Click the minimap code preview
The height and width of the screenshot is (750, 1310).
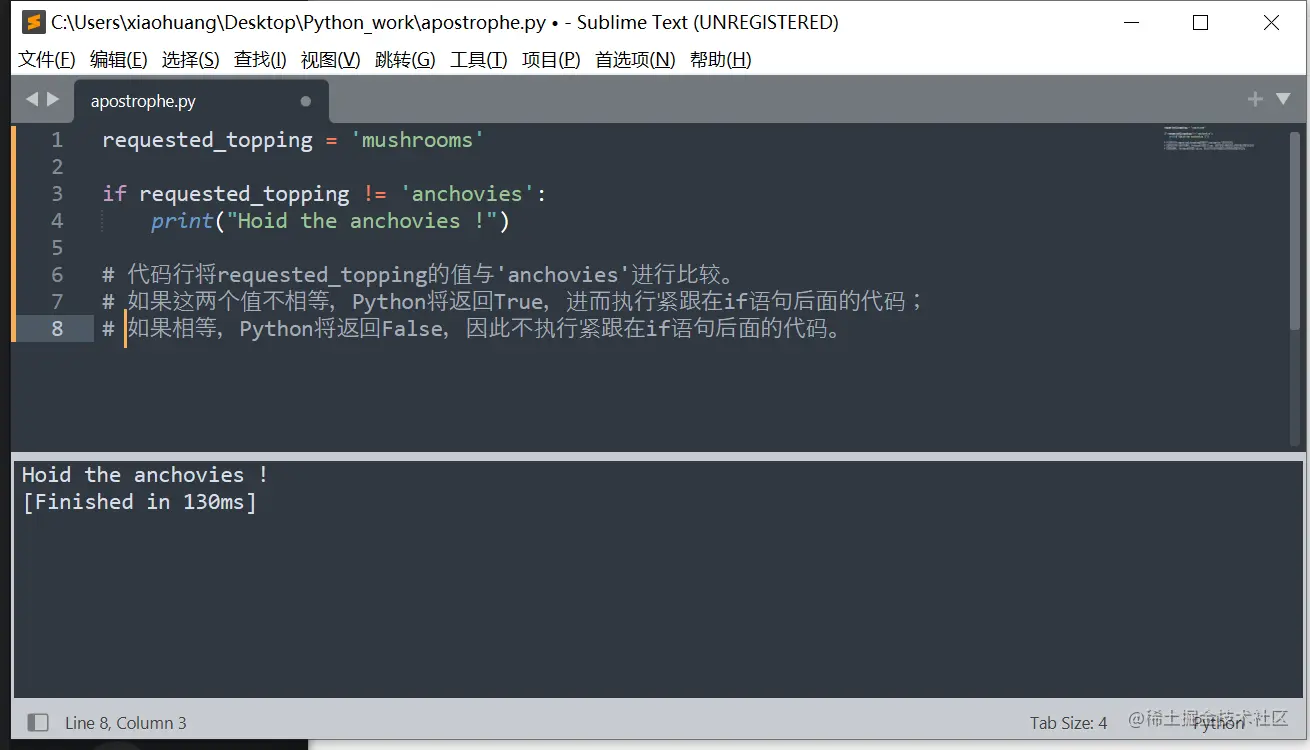pyautogui.click(x=1208, y=140)
